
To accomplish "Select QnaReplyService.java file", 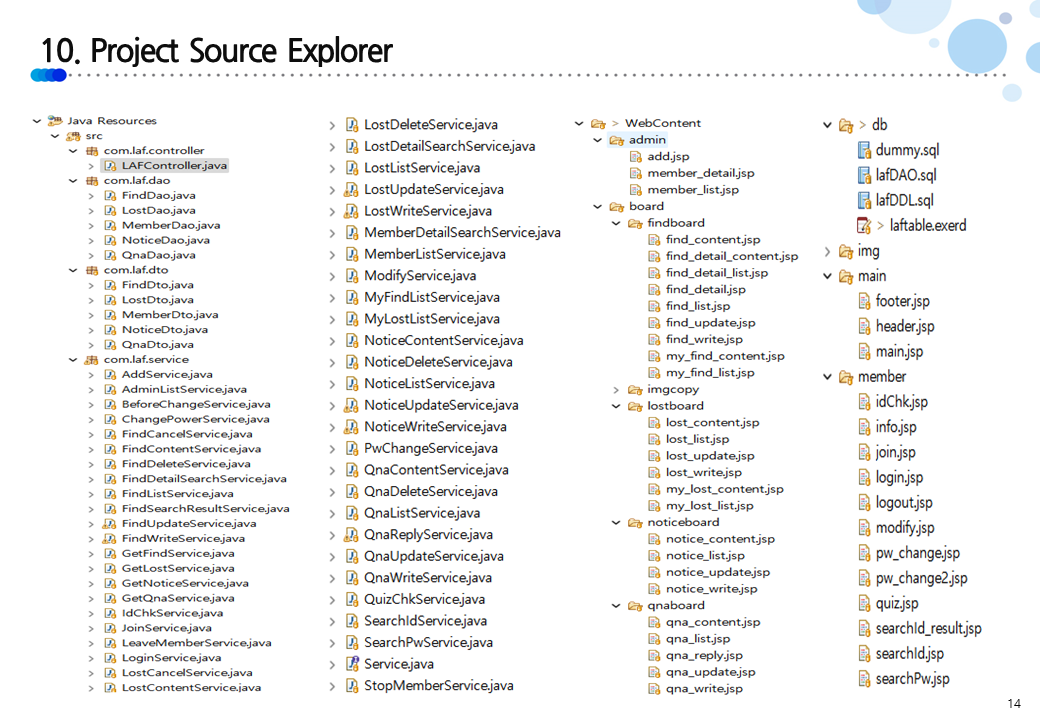I will tap(428, 534).
